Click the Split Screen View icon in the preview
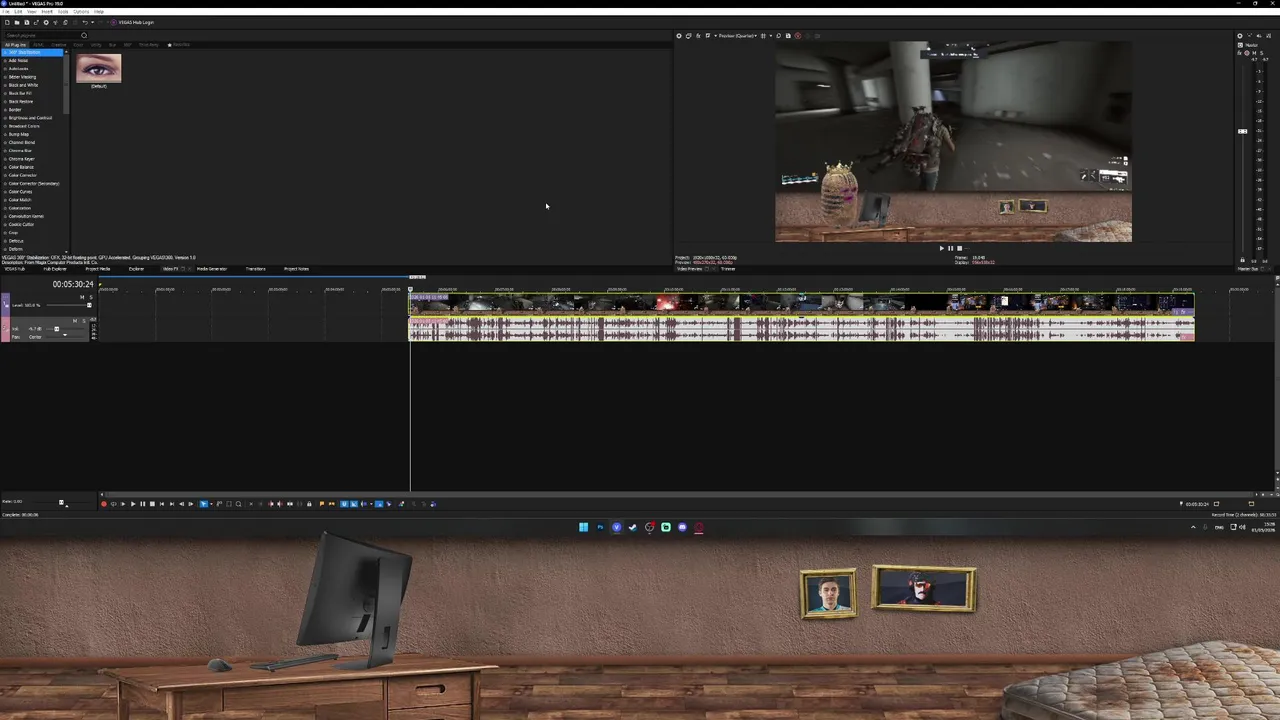The height and width of the screenshot is (720, 1280). click(708, 36)
